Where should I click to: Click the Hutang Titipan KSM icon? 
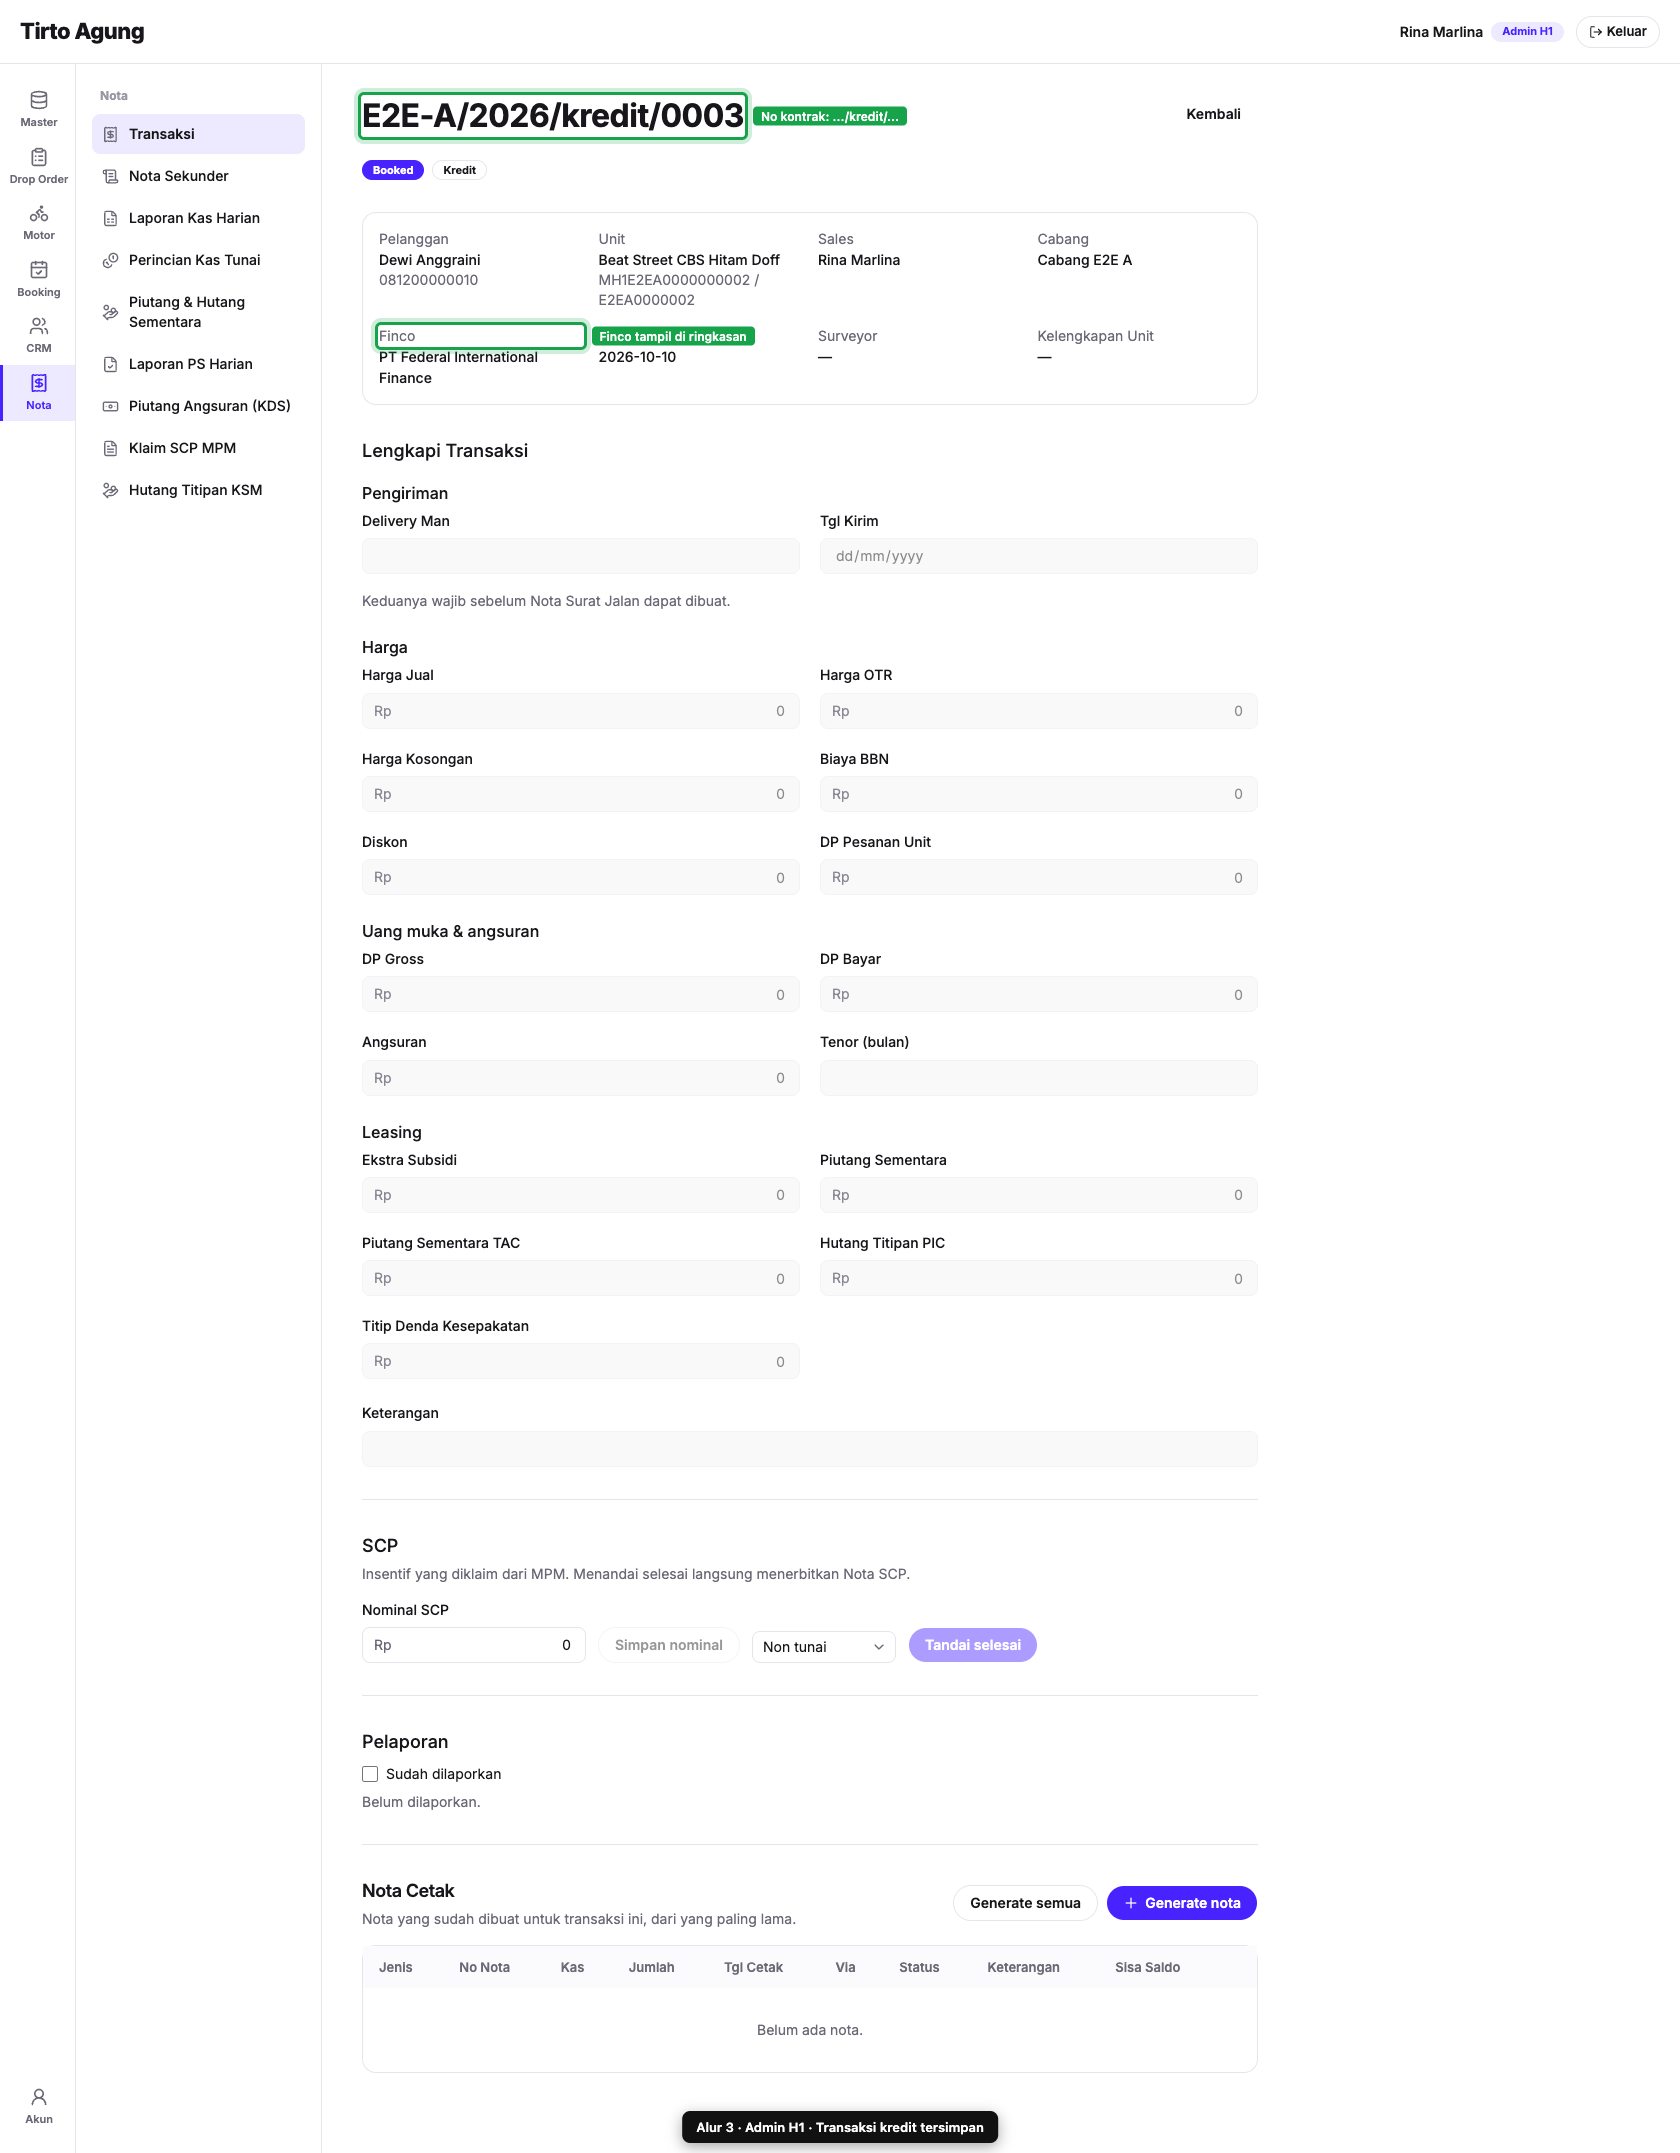(111, 490)
